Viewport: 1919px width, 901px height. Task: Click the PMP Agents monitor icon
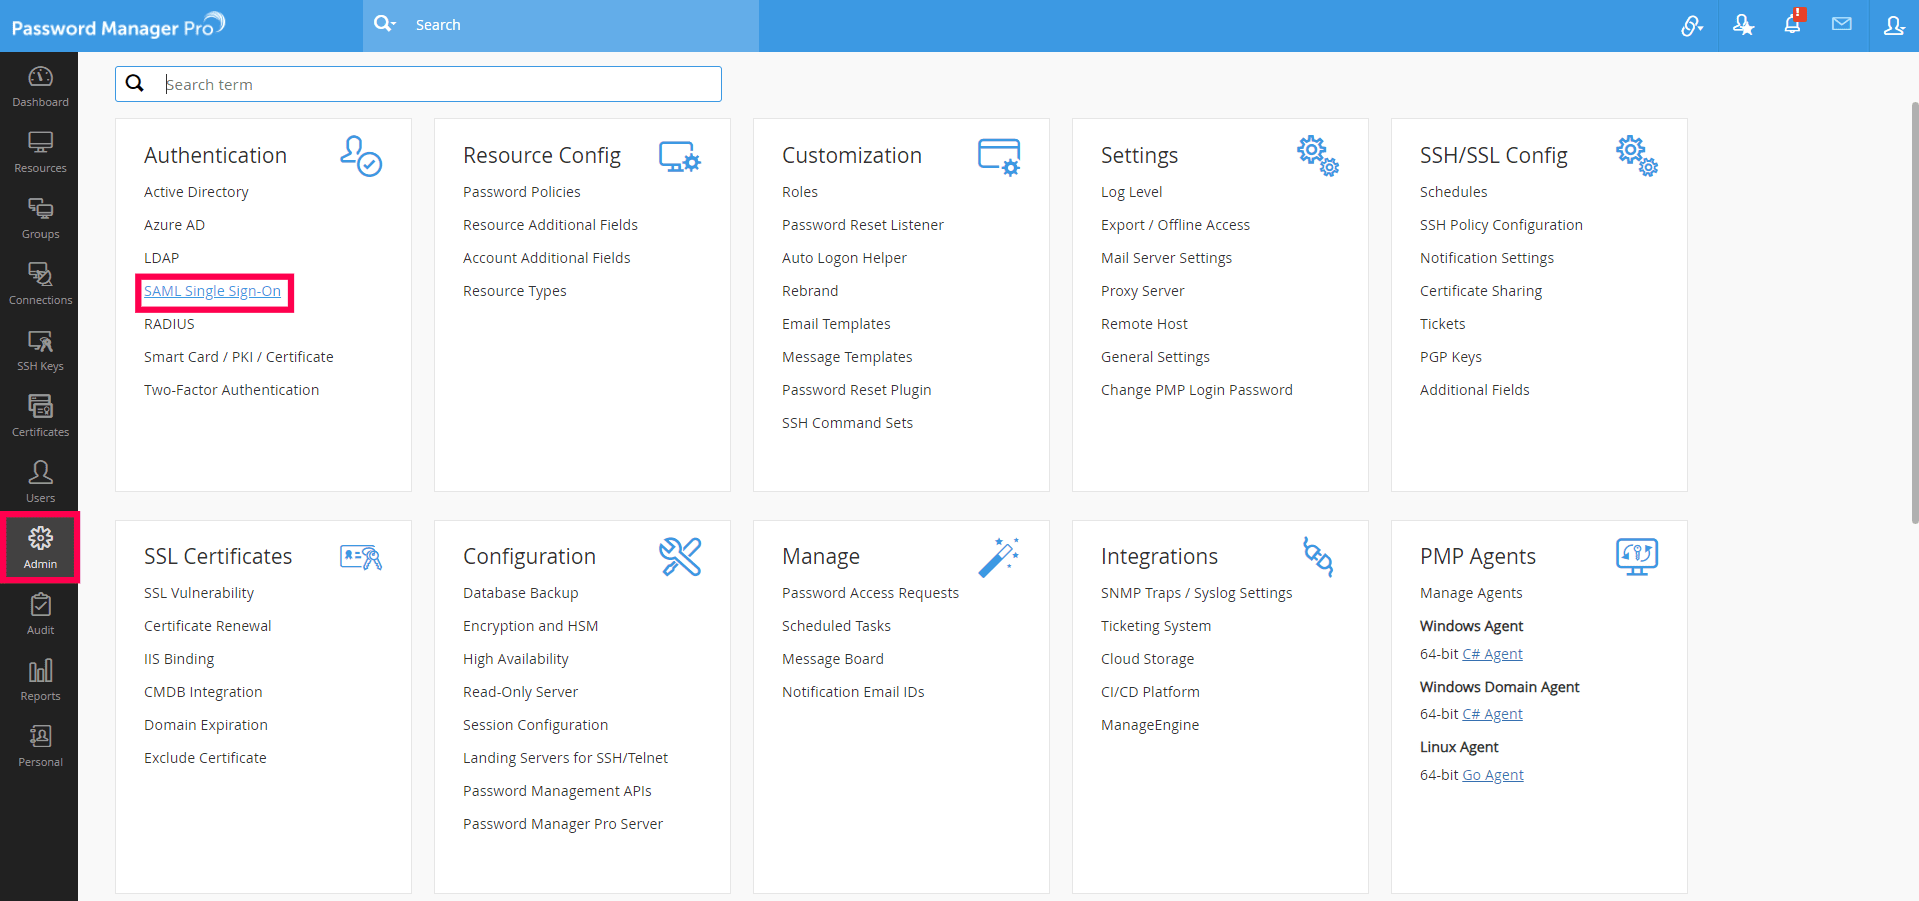point(1637,557)
